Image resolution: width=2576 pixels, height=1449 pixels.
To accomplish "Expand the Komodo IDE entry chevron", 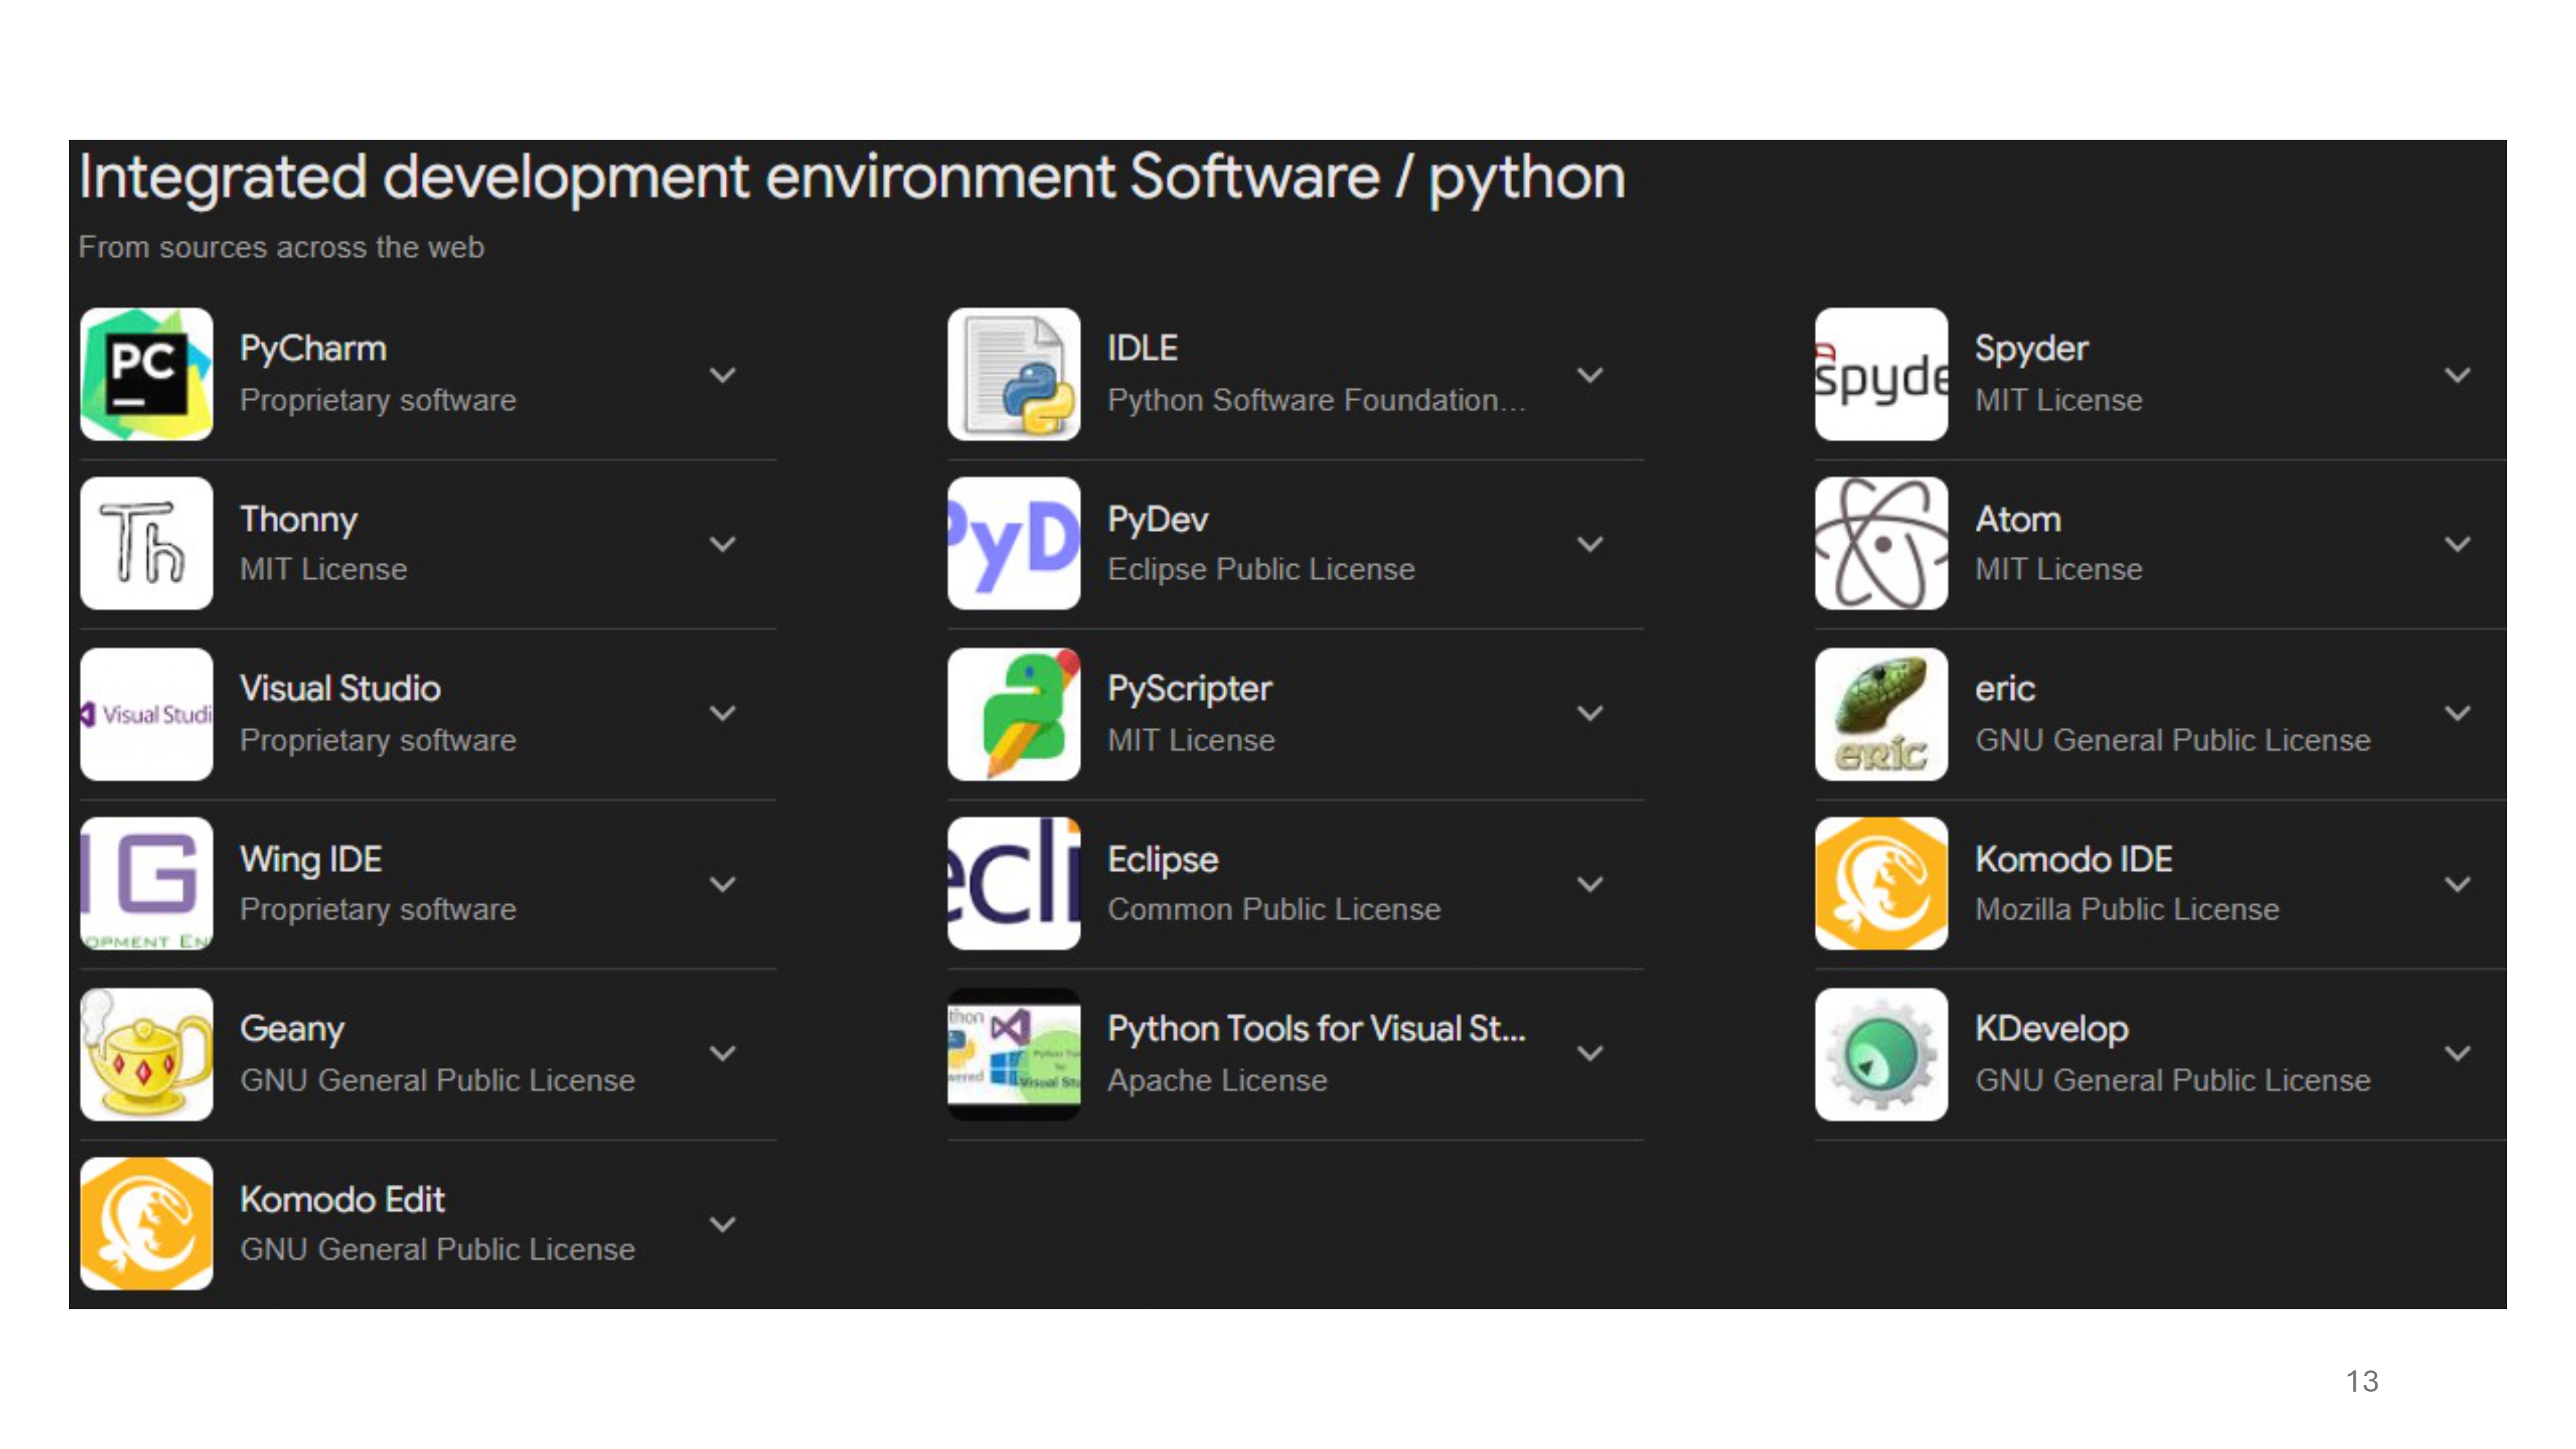I will coord(2457,884).
